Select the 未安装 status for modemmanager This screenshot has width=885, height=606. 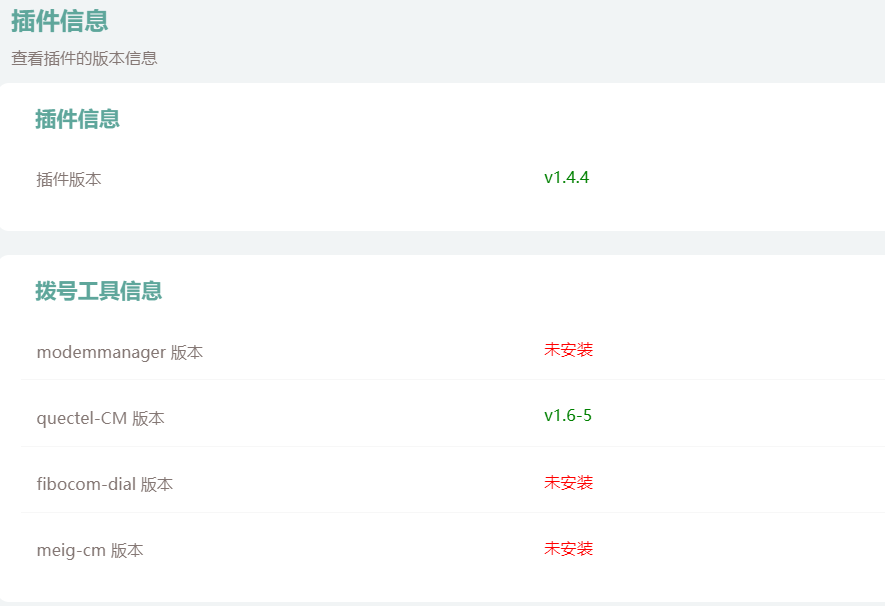(x=568, y=350)
